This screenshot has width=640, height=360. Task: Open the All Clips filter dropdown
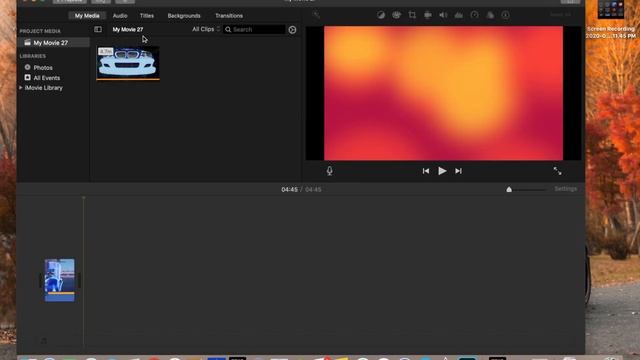click(206, 29)
